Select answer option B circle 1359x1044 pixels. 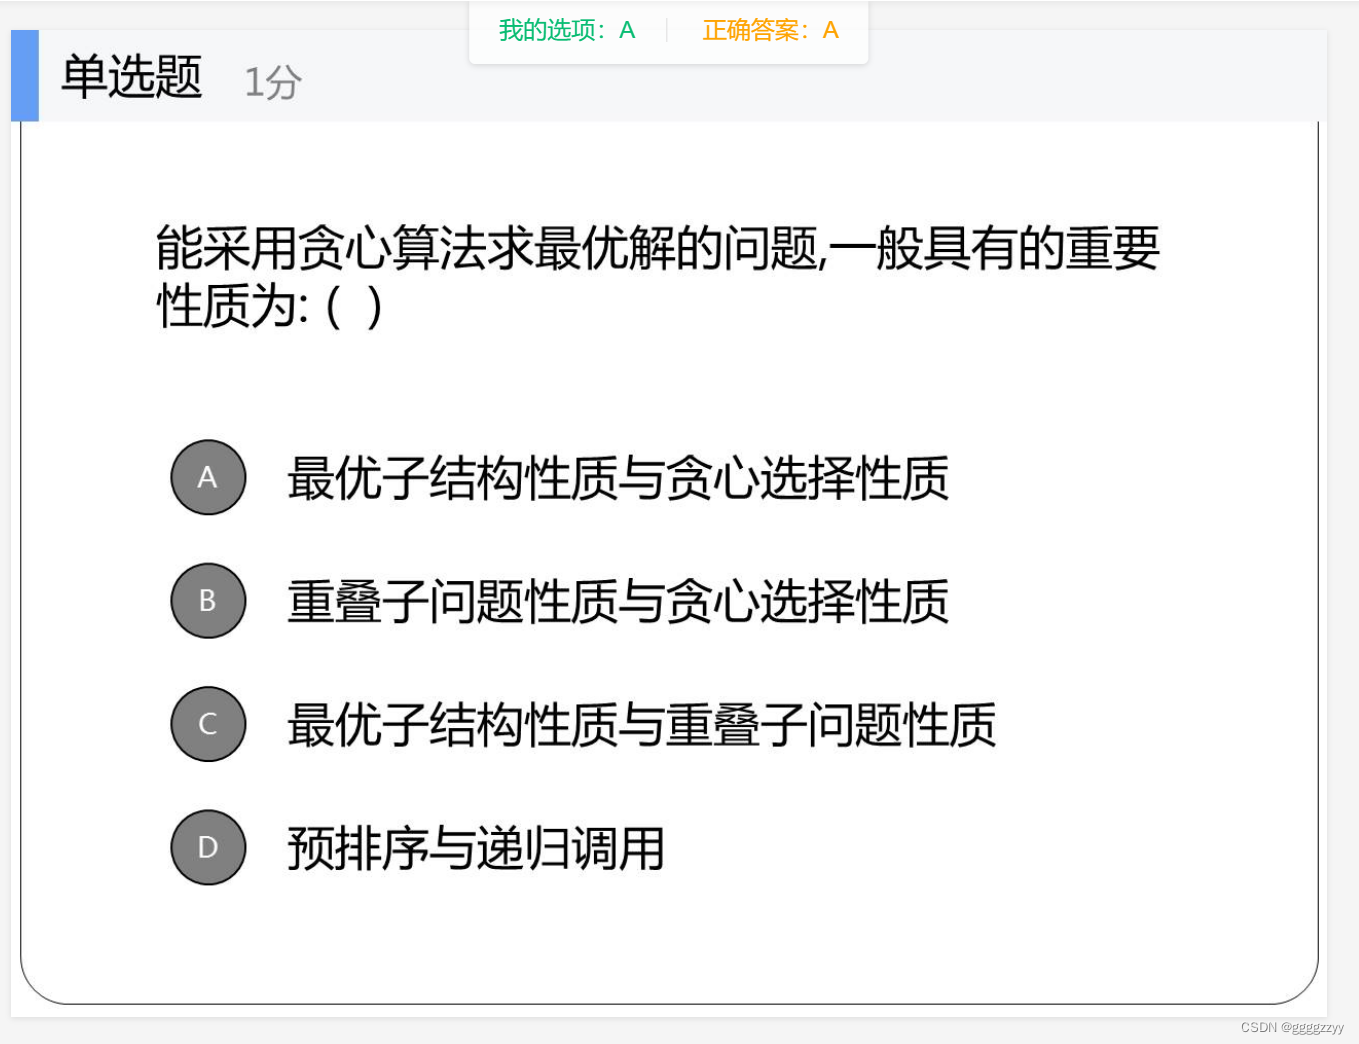(207, 600)
